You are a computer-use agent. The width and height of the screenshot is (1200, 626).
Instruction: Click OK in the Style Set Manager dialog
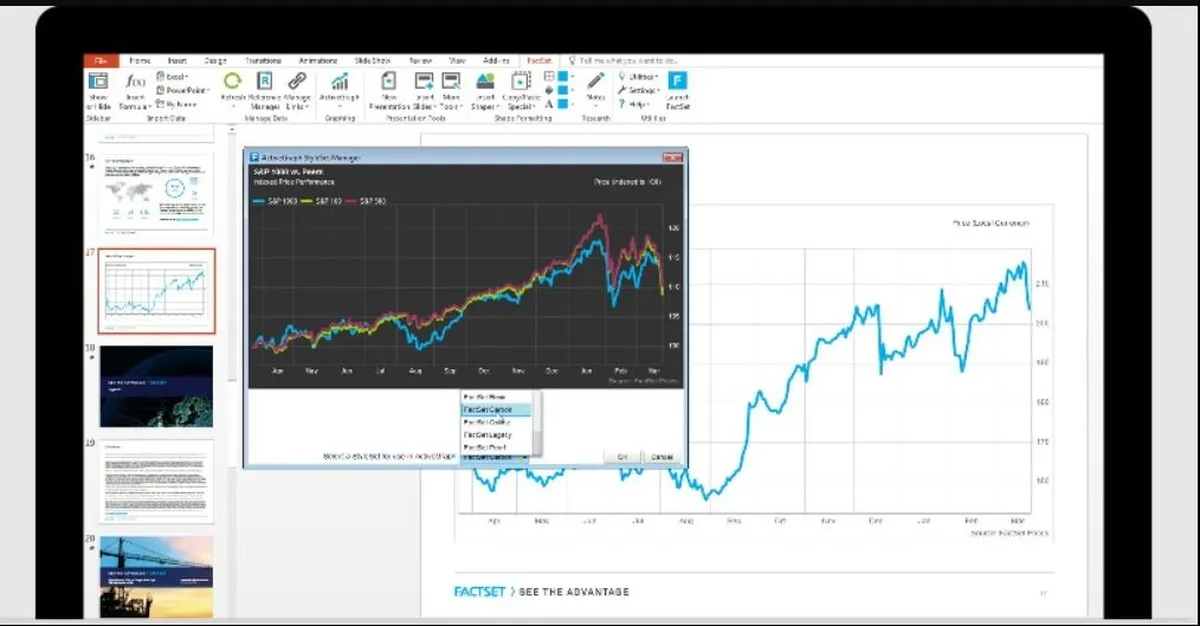[621, 457]
